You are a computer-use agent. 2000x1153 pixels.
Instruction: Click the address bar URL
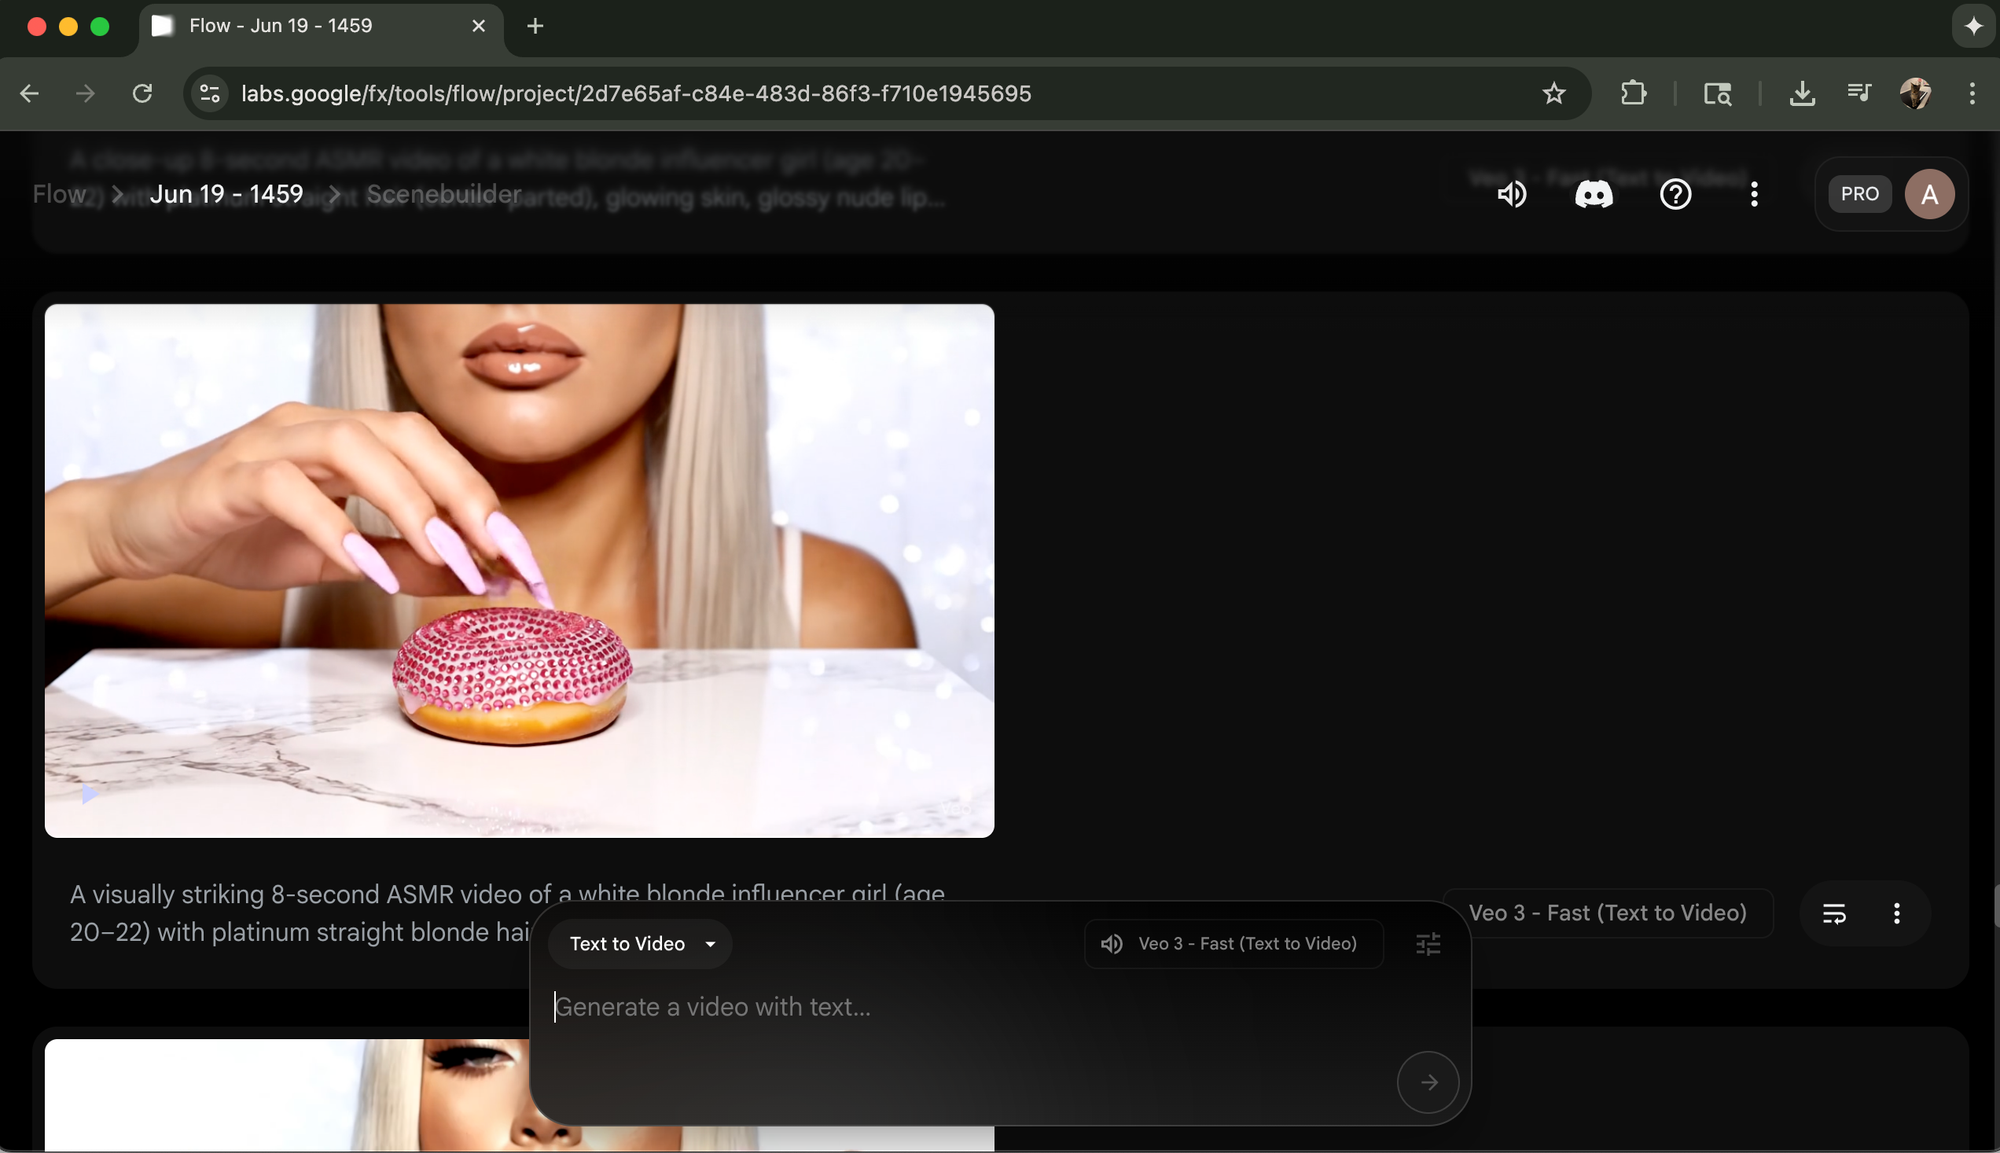(x=636, y=93)
